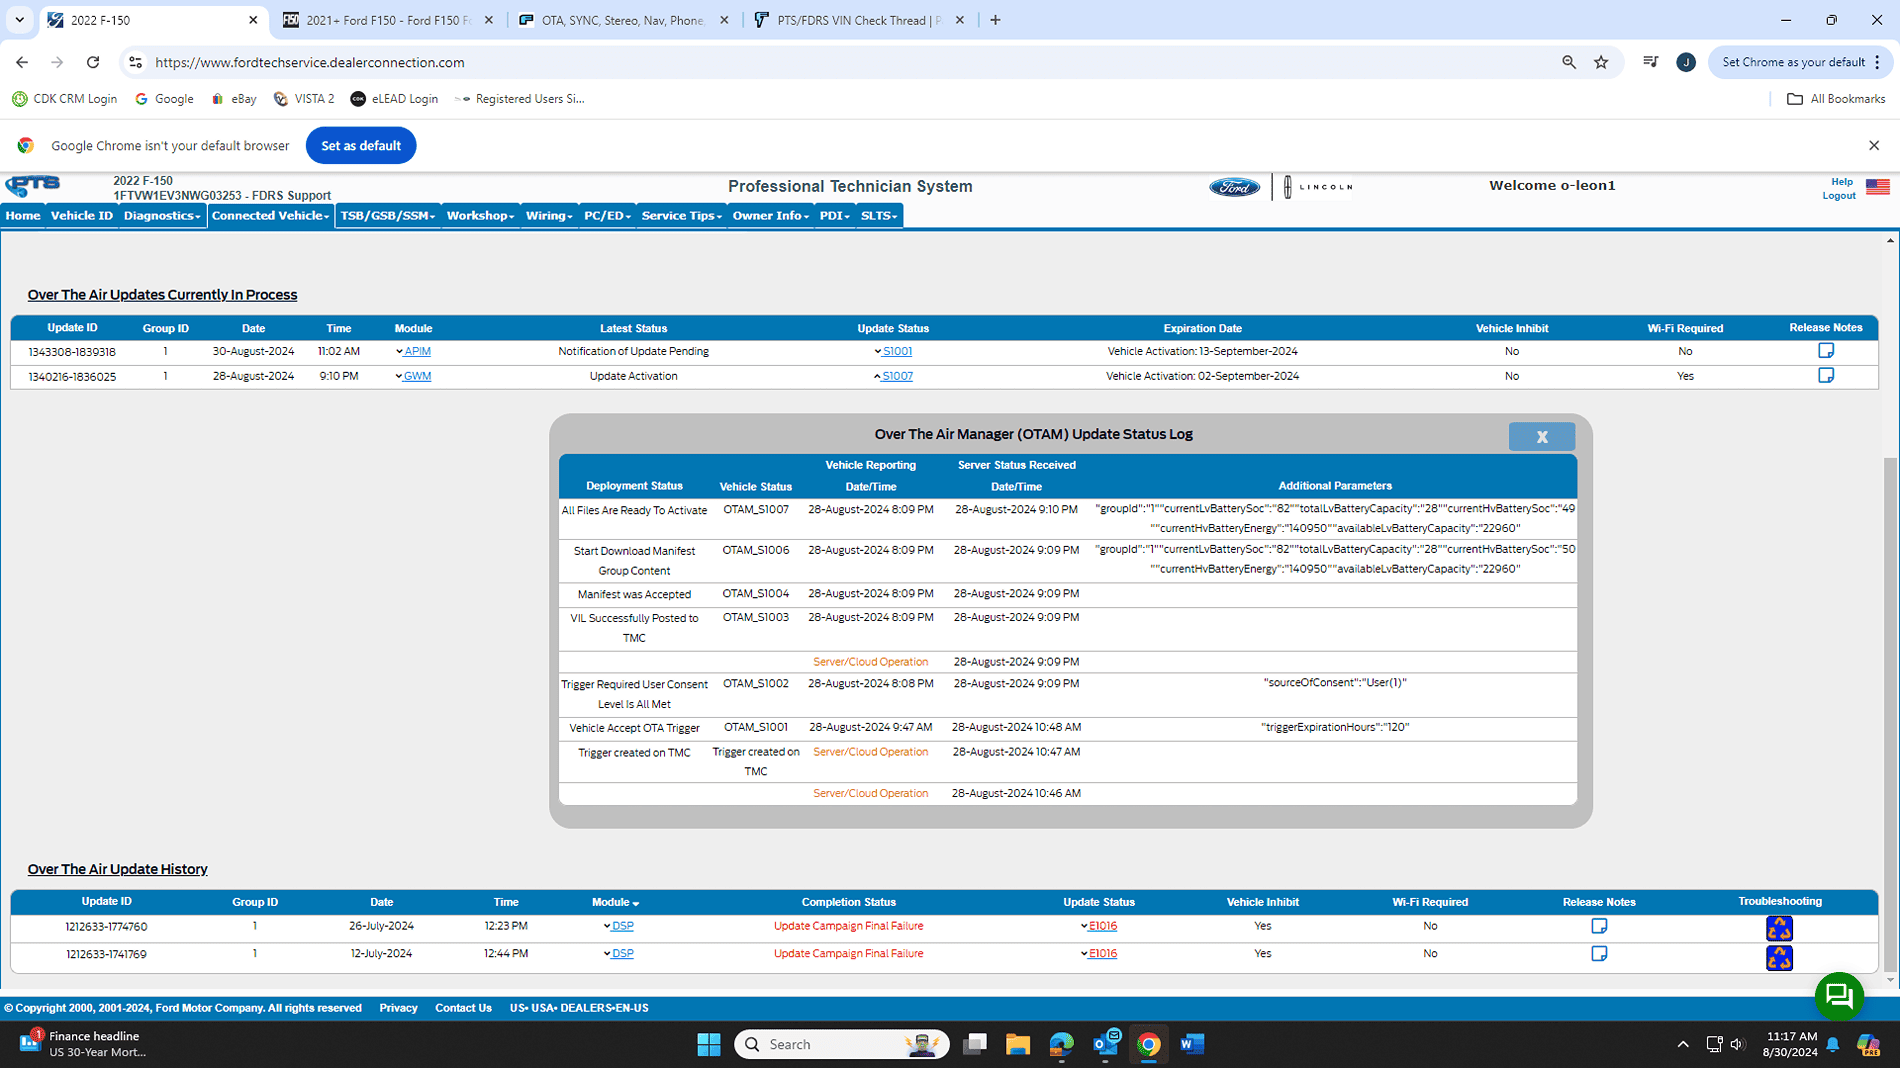1900x1068 pixels.
Task: Expand the S1001 update status
Action: [x=896, y=352]
